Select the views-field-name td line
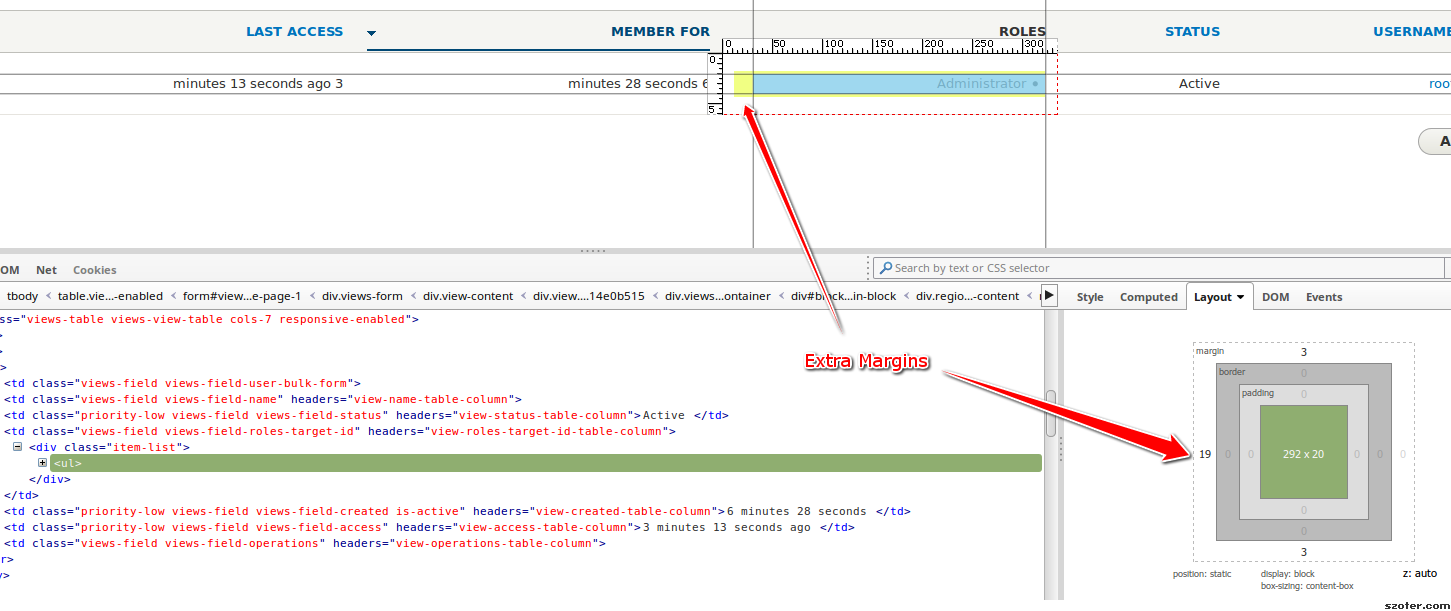This screenshot has height=611, width=1451. pyautogui.click(x=263, y=399)
